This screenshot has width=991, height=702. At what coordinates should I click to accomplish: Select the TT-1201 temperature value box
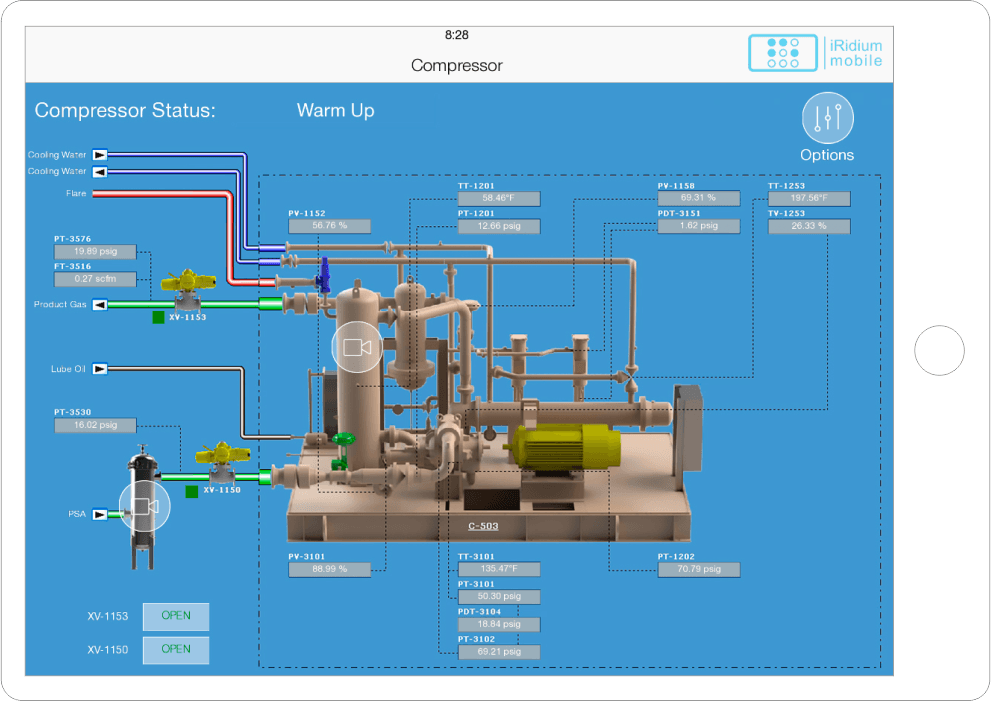[x=498, y=199]
